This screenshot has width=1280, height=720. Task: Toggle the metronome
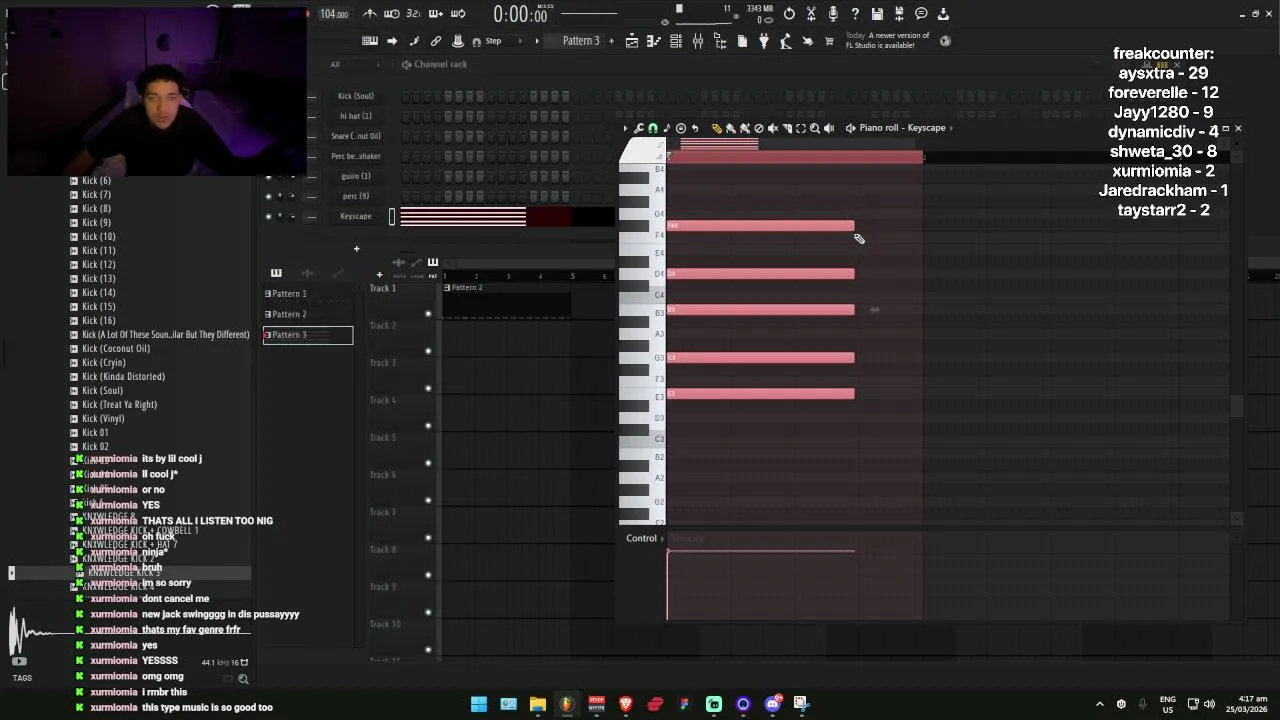click(370, 14)
